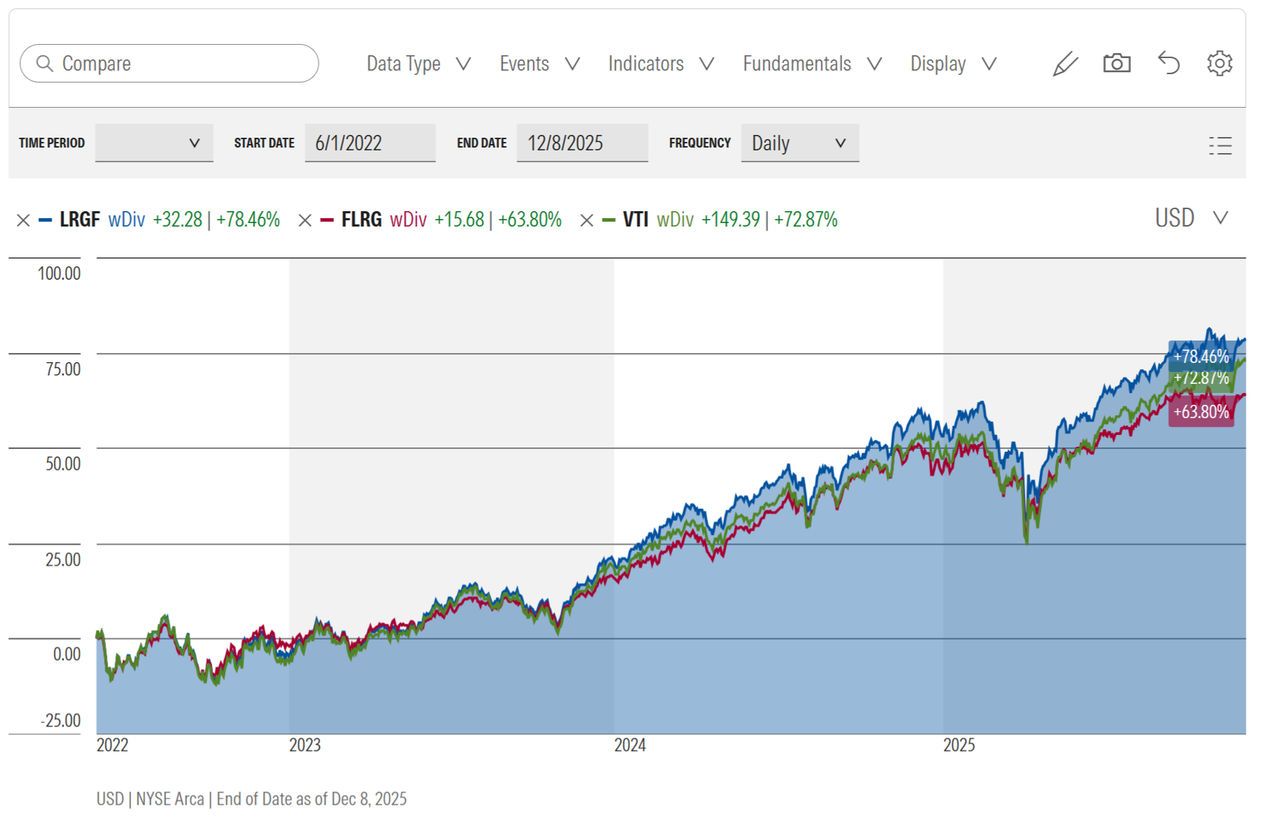Click the 2024 x-axis label
The height and width of the screenshot is (825, 1279).
(x=630, y=745)
